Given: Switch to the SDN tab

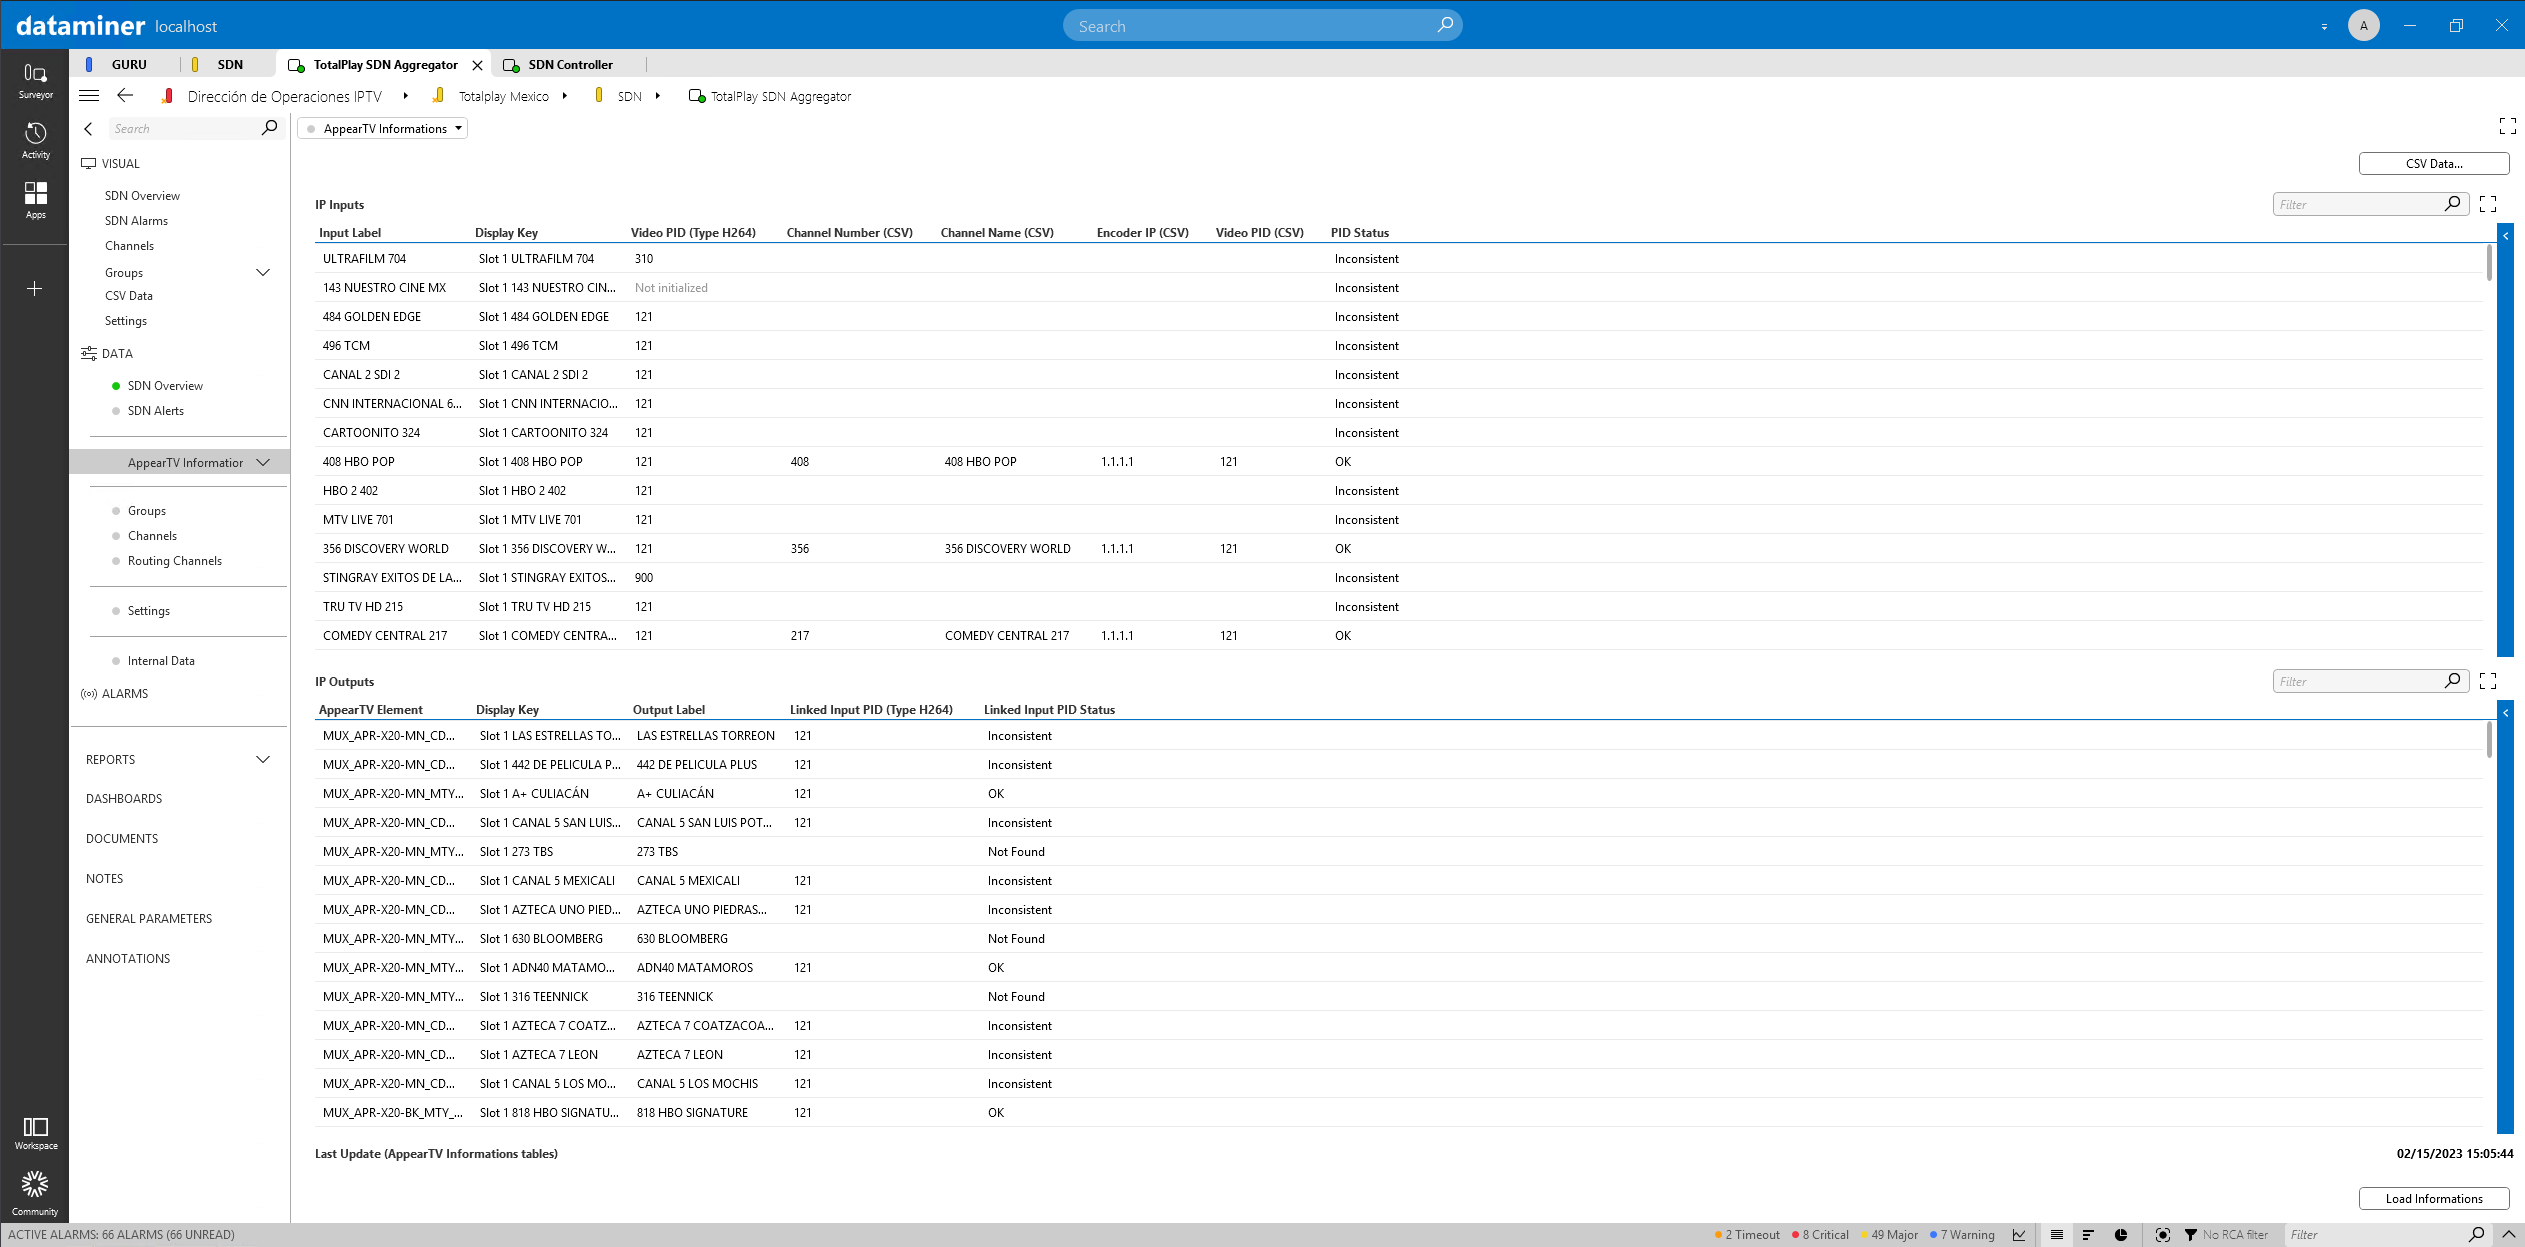Looking at the screenshot, I should (229, 65).
